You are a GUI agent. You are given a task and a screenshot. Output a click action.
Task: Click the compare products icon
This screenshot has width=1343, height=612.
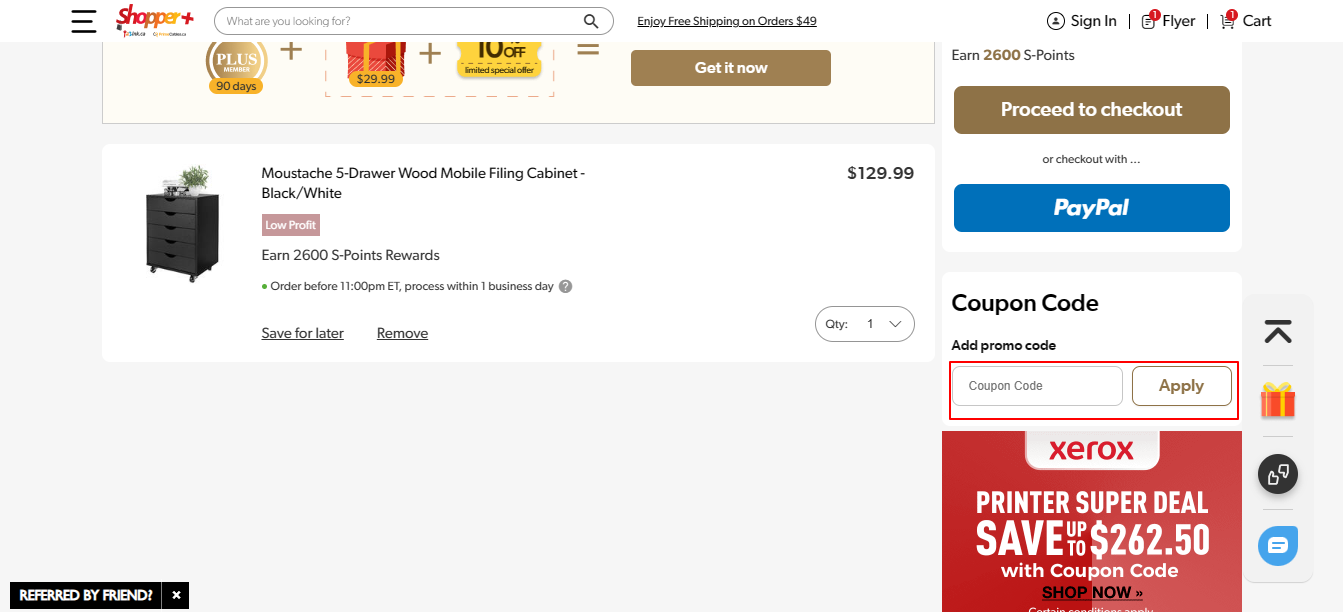click(1277, 474)
